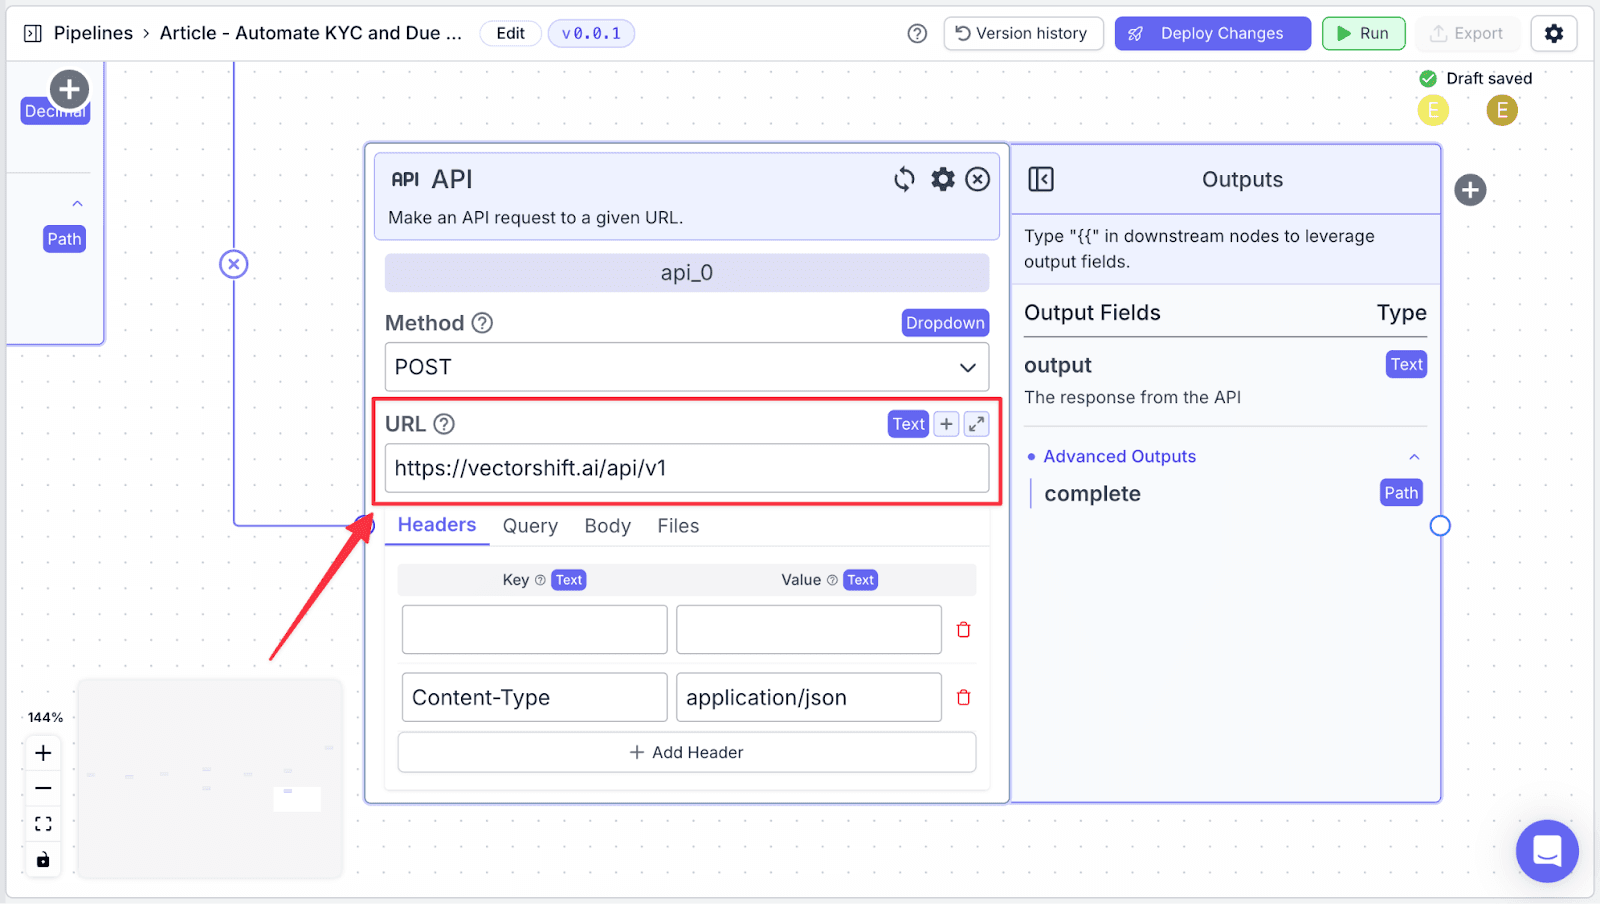The height and width of the screenshot is (904, 1600).
Task: Open the Method POST dropdown
Action: coord(687,367)
